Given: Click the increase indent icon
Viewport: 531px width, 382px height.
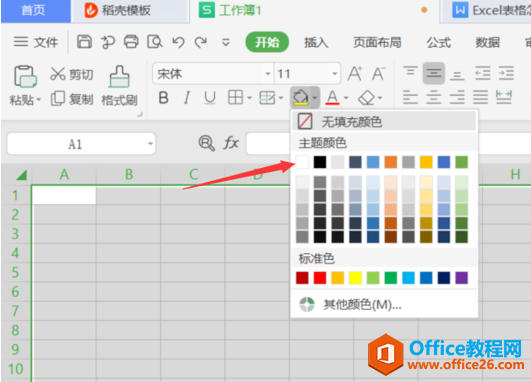Looking at the screenshot, I should click(506, 73).
